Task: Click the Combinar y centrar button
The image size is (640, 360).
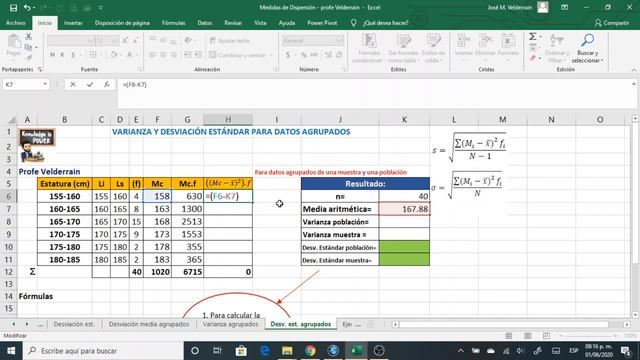Action: [238, 55]
